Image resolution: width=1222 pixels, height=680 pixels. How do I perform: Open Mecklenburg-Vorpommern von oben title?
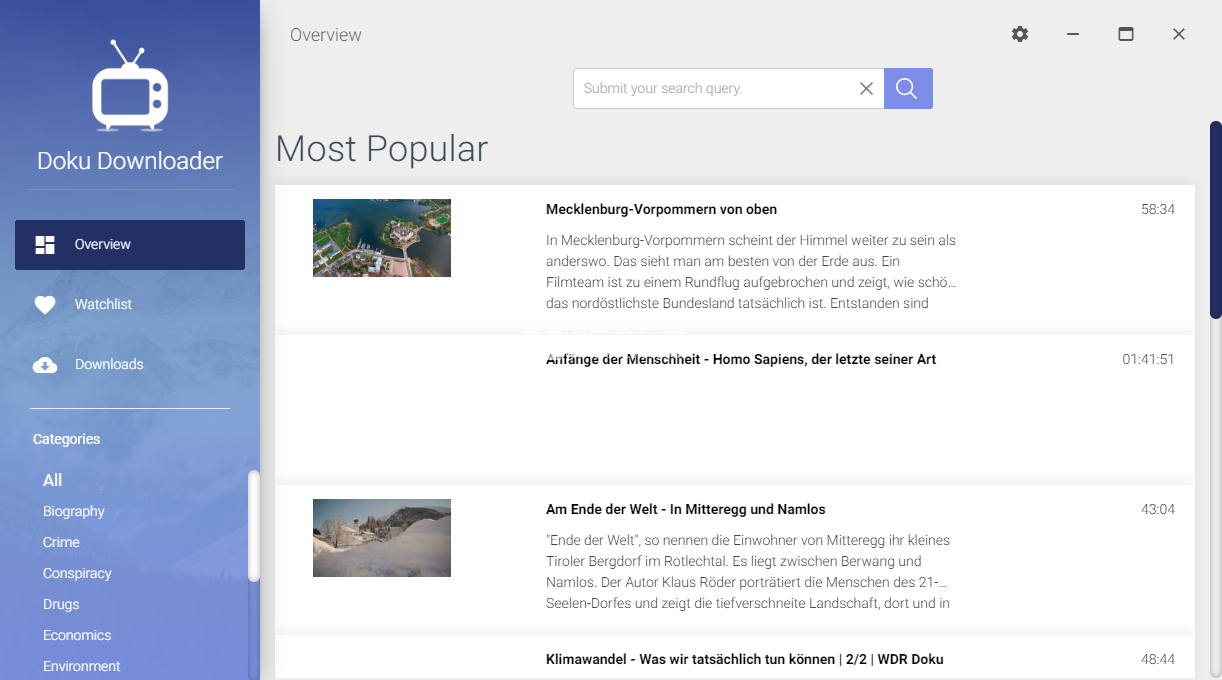(661, 209)
